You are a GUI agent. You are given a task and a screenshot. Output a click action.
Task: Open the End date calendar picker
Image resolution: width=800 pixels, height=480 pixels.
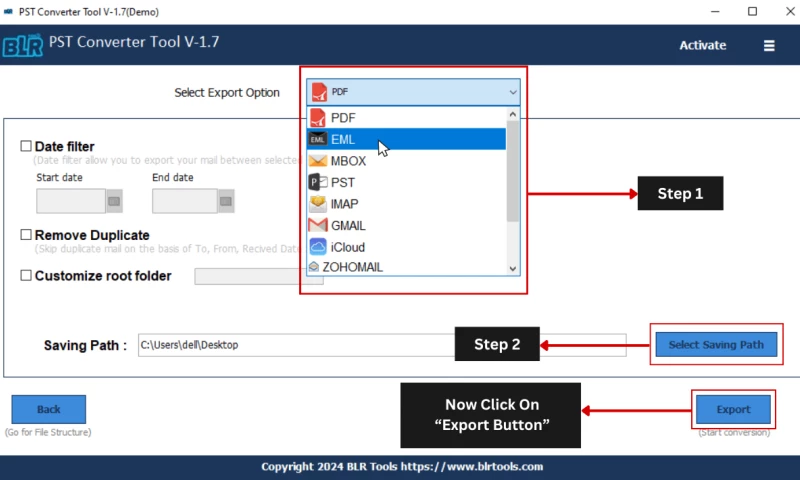(x=226, y=201)
